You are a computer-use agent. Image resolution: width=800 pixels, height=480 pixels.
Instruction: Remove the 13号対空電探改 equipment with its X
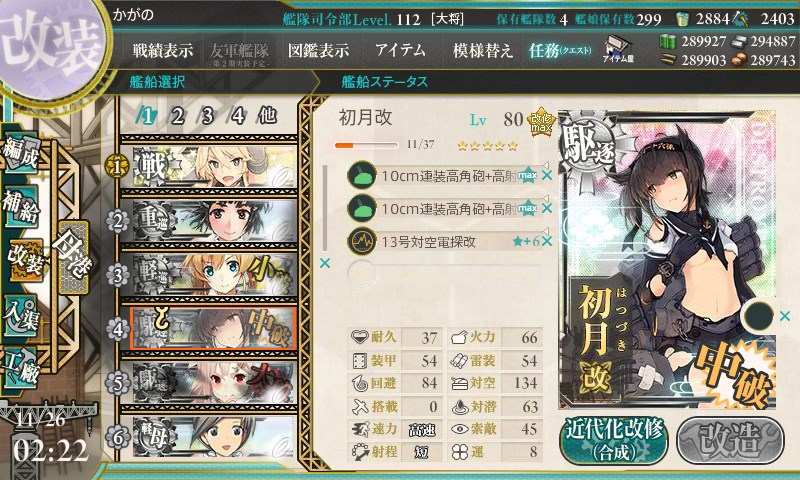coord(547,241)
